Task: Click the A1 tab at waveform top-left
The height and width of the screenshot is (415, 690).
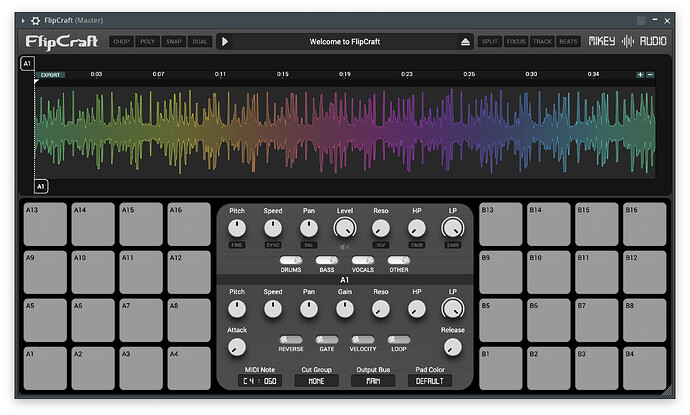Action: tap(27, 63)
